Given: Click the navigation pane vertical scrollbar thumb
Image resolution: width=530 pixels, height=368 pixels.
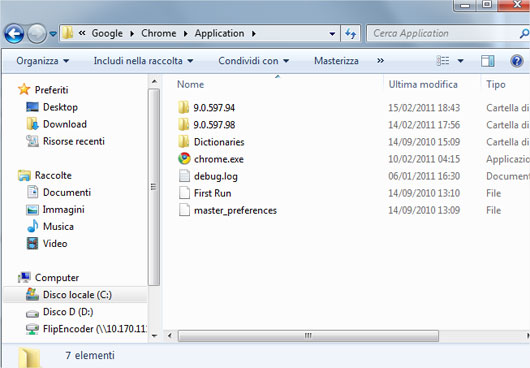Looking at the screenshot, I should 154,187.
